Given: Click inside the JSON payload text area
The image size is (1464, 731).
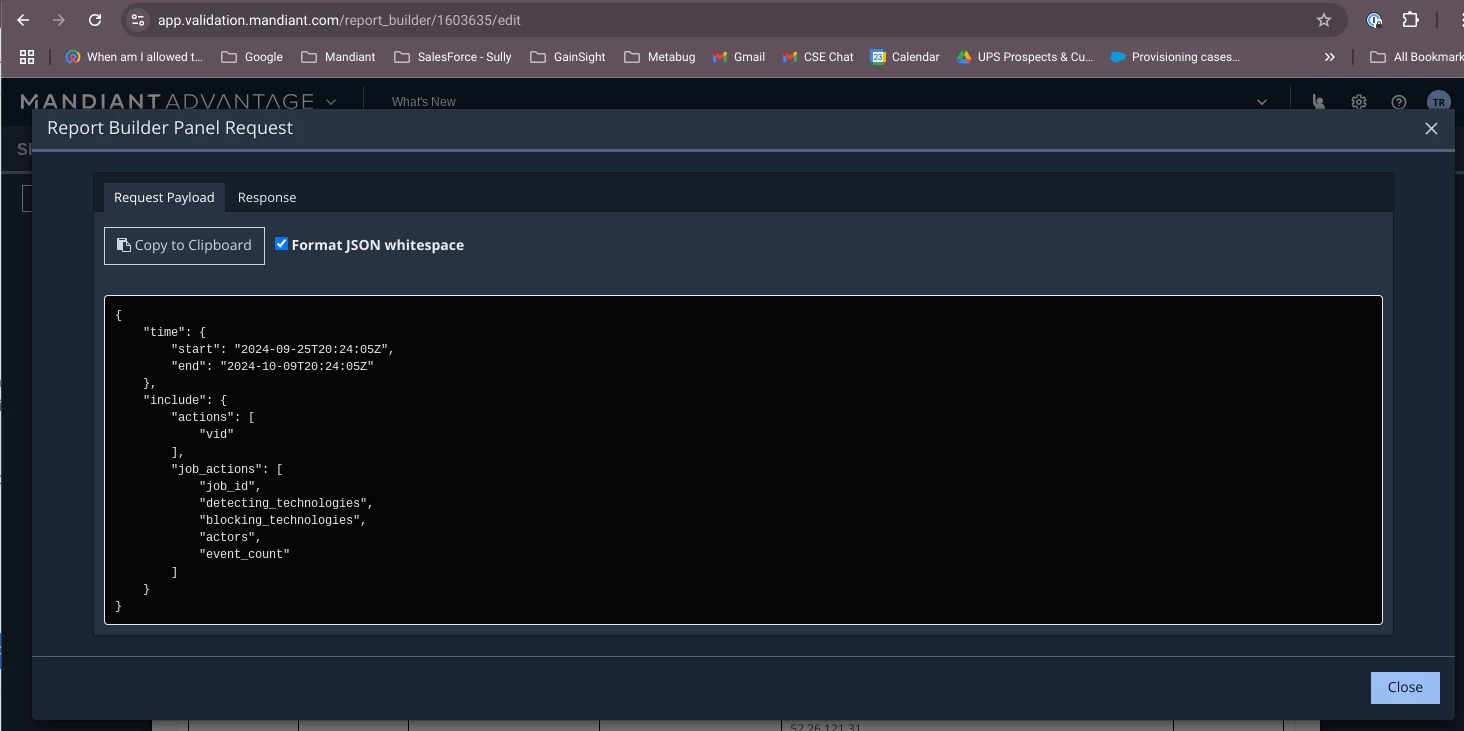Looking at the screenshot, I should [743, 460].
